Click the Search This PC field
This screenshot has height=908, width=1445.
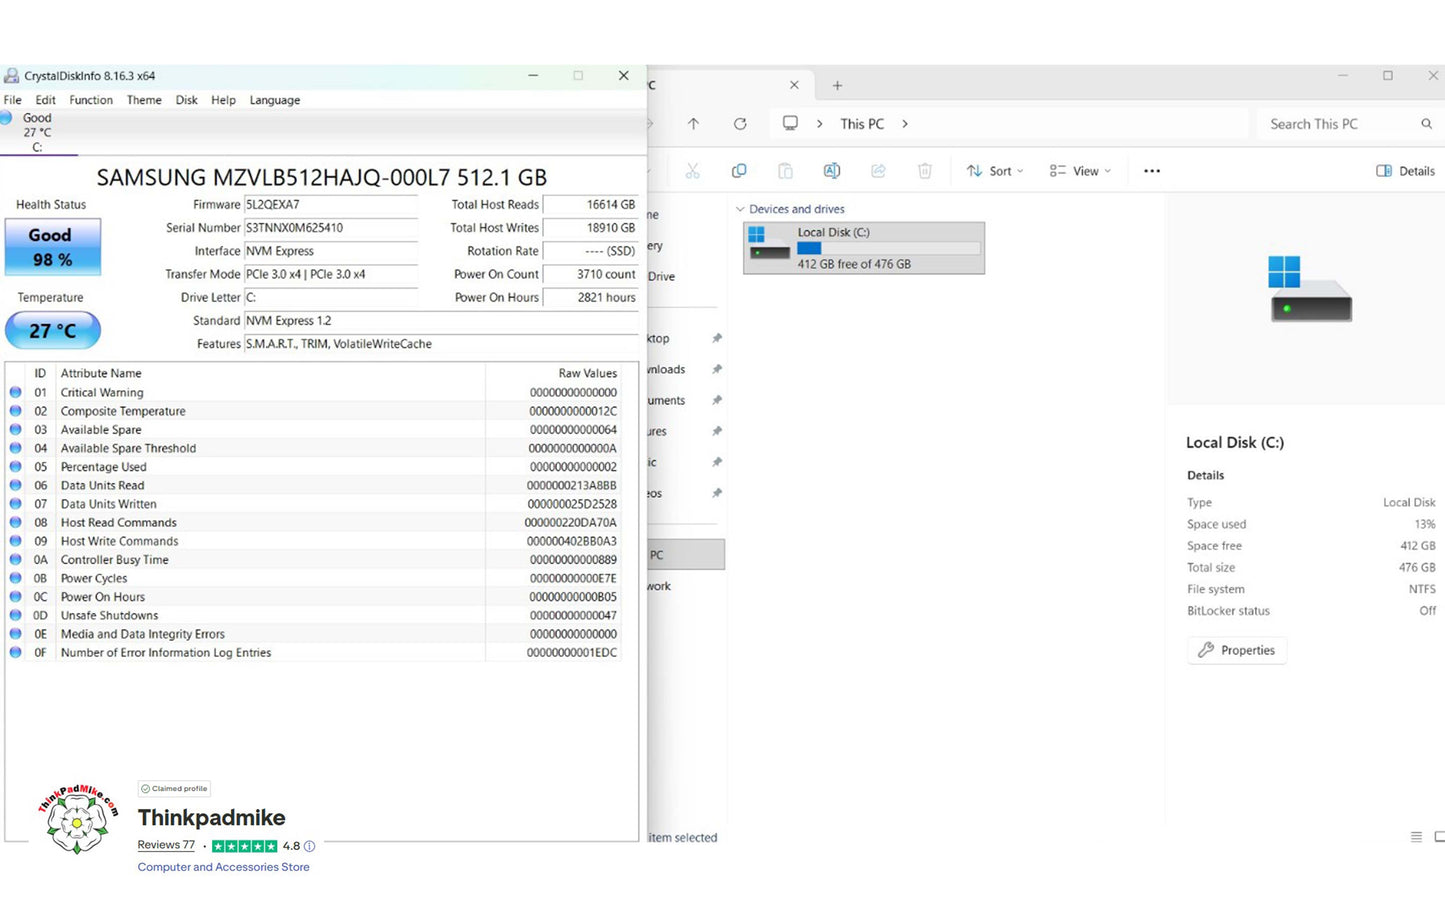(x=1340, y=124)
